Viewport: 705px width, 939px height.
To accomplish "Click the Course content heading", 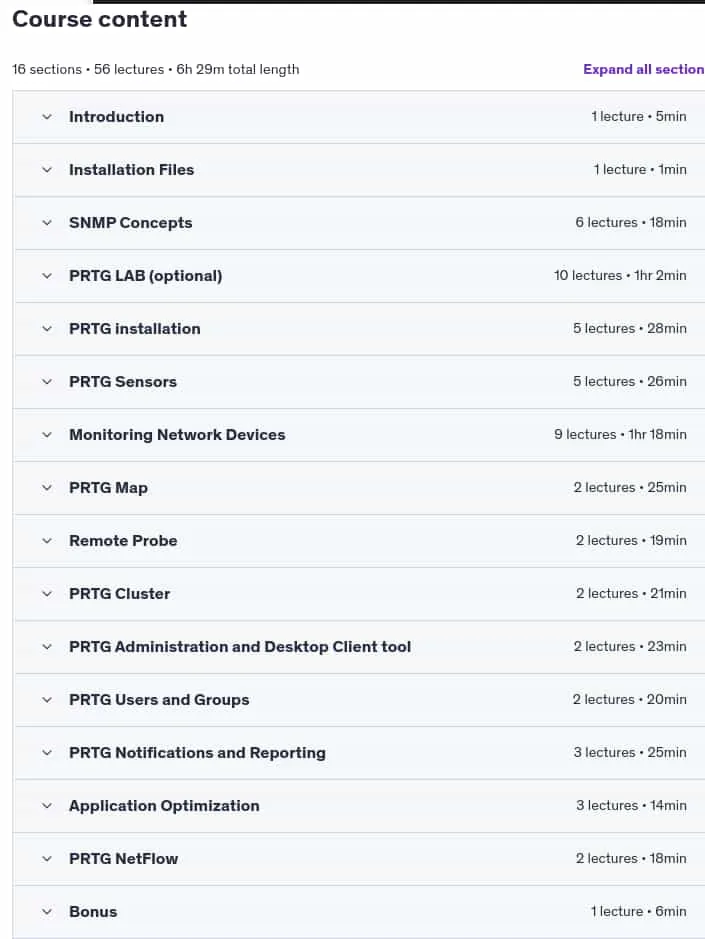I will tap(99, 19).
